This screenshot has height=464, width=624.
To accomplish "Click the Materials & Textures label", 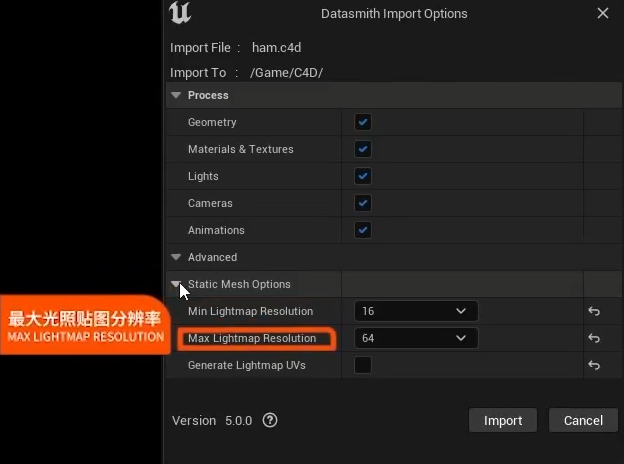I will pyautogui.click(x=241, y=149).
